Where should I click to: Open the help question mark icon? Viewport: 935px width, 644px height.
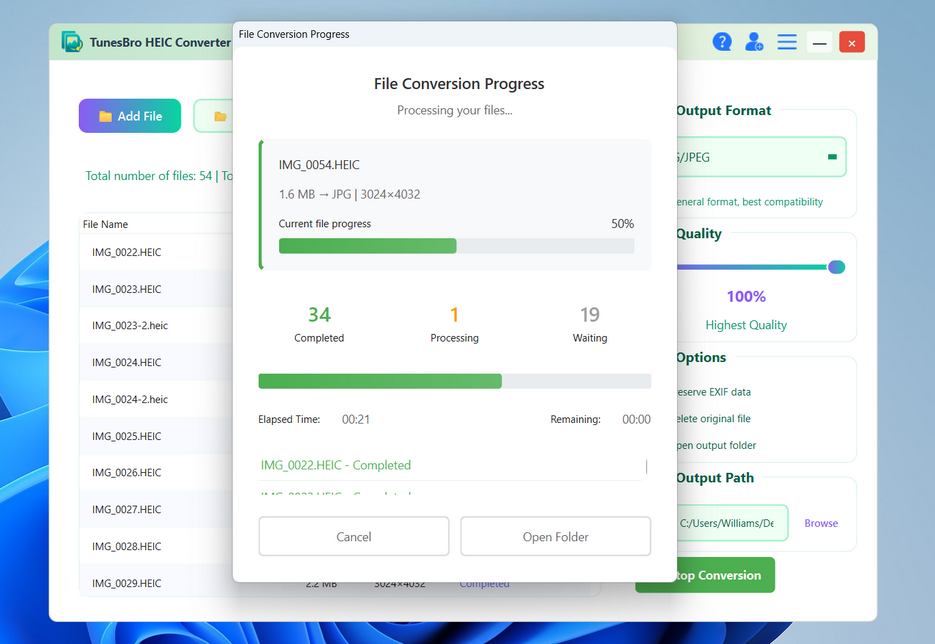pos(722,41)
